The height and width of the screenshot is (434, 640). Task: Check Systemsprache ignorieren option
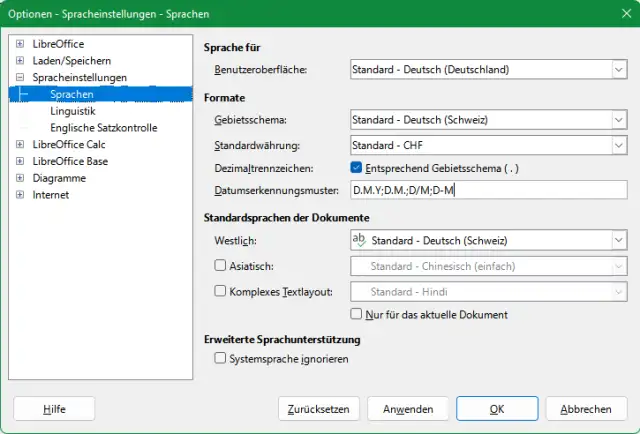click(221, 357)
